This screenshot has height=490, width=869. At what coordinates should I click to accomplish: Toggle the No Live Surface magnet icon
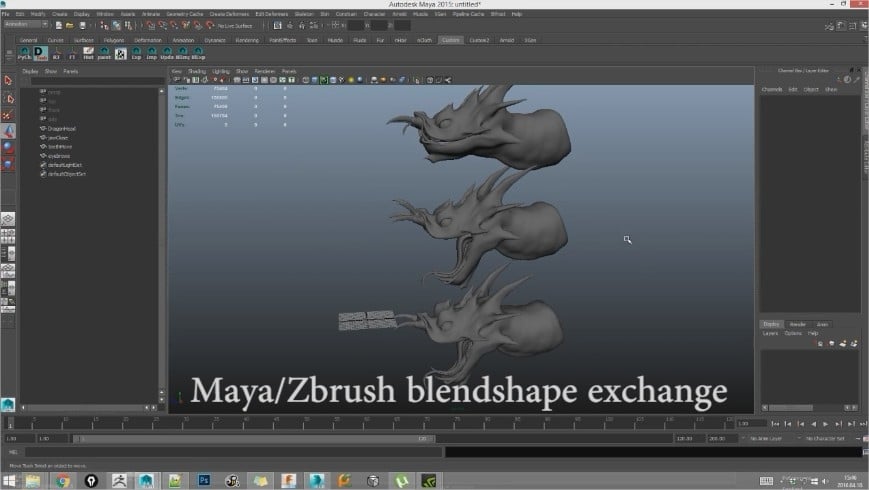pos(210,25)
